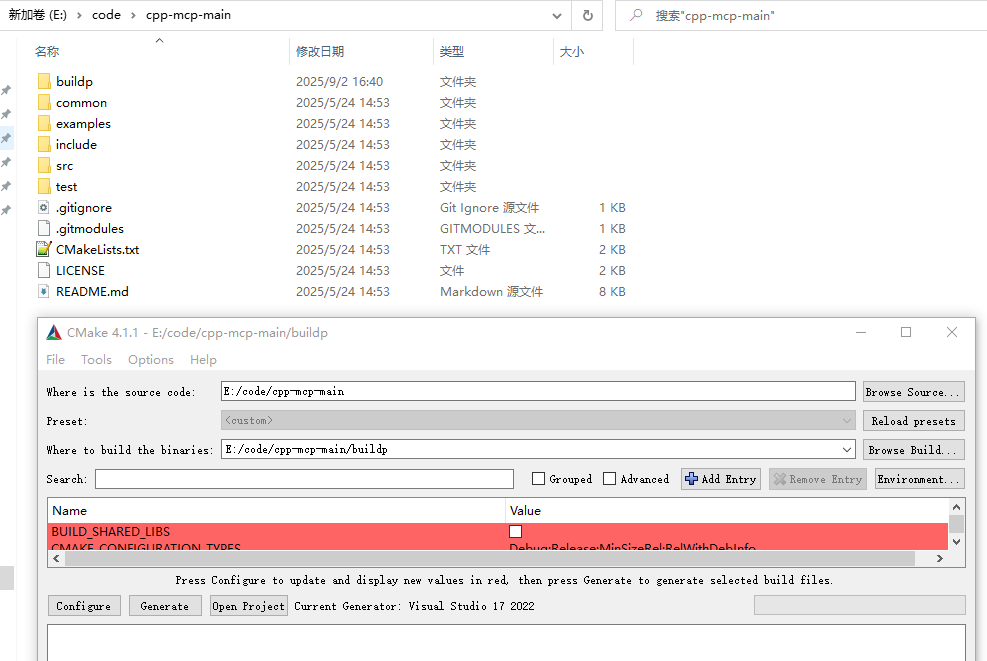
Task: Select the .gitignore file icon
Action: 43,207
